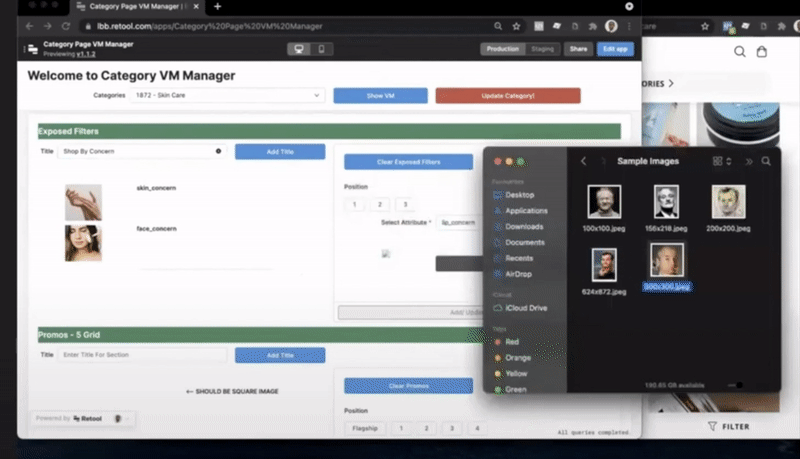Change Finder view mode dropdown
This screenshot has height=459, width=800.
(x=722, y=161)
